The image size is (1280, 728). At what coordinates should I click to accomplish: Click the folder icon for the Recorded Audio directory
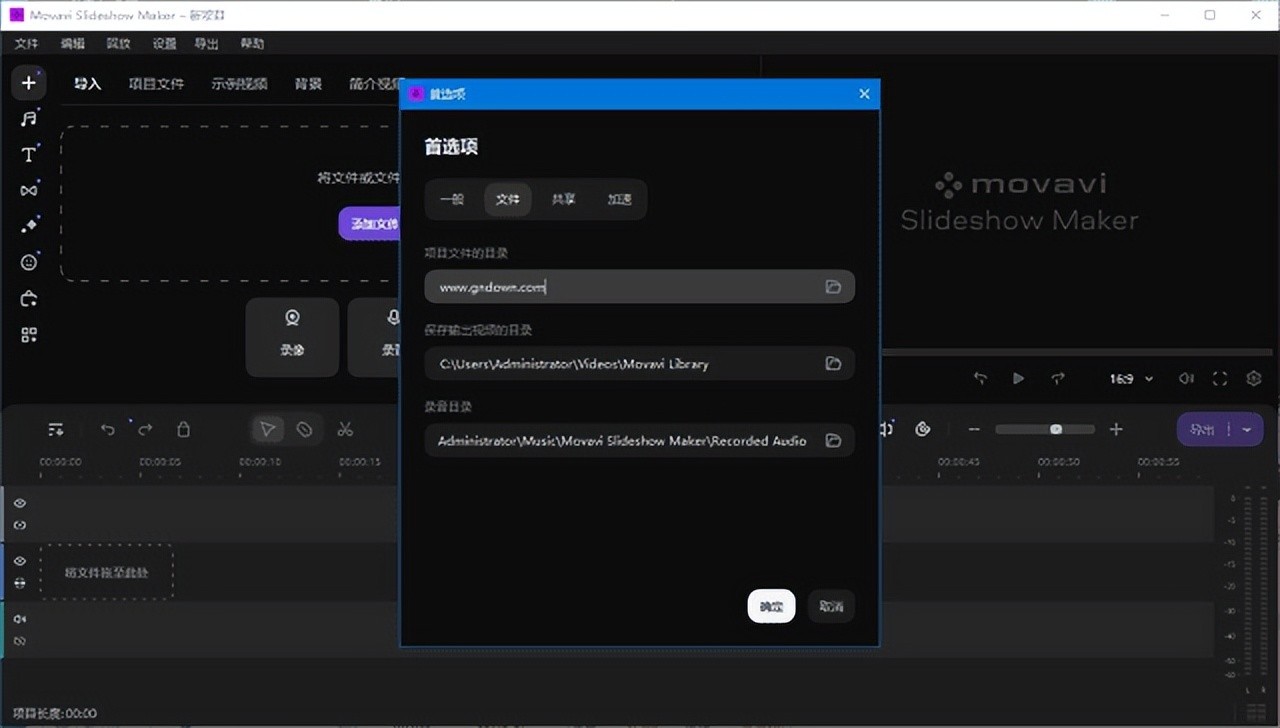833,441
